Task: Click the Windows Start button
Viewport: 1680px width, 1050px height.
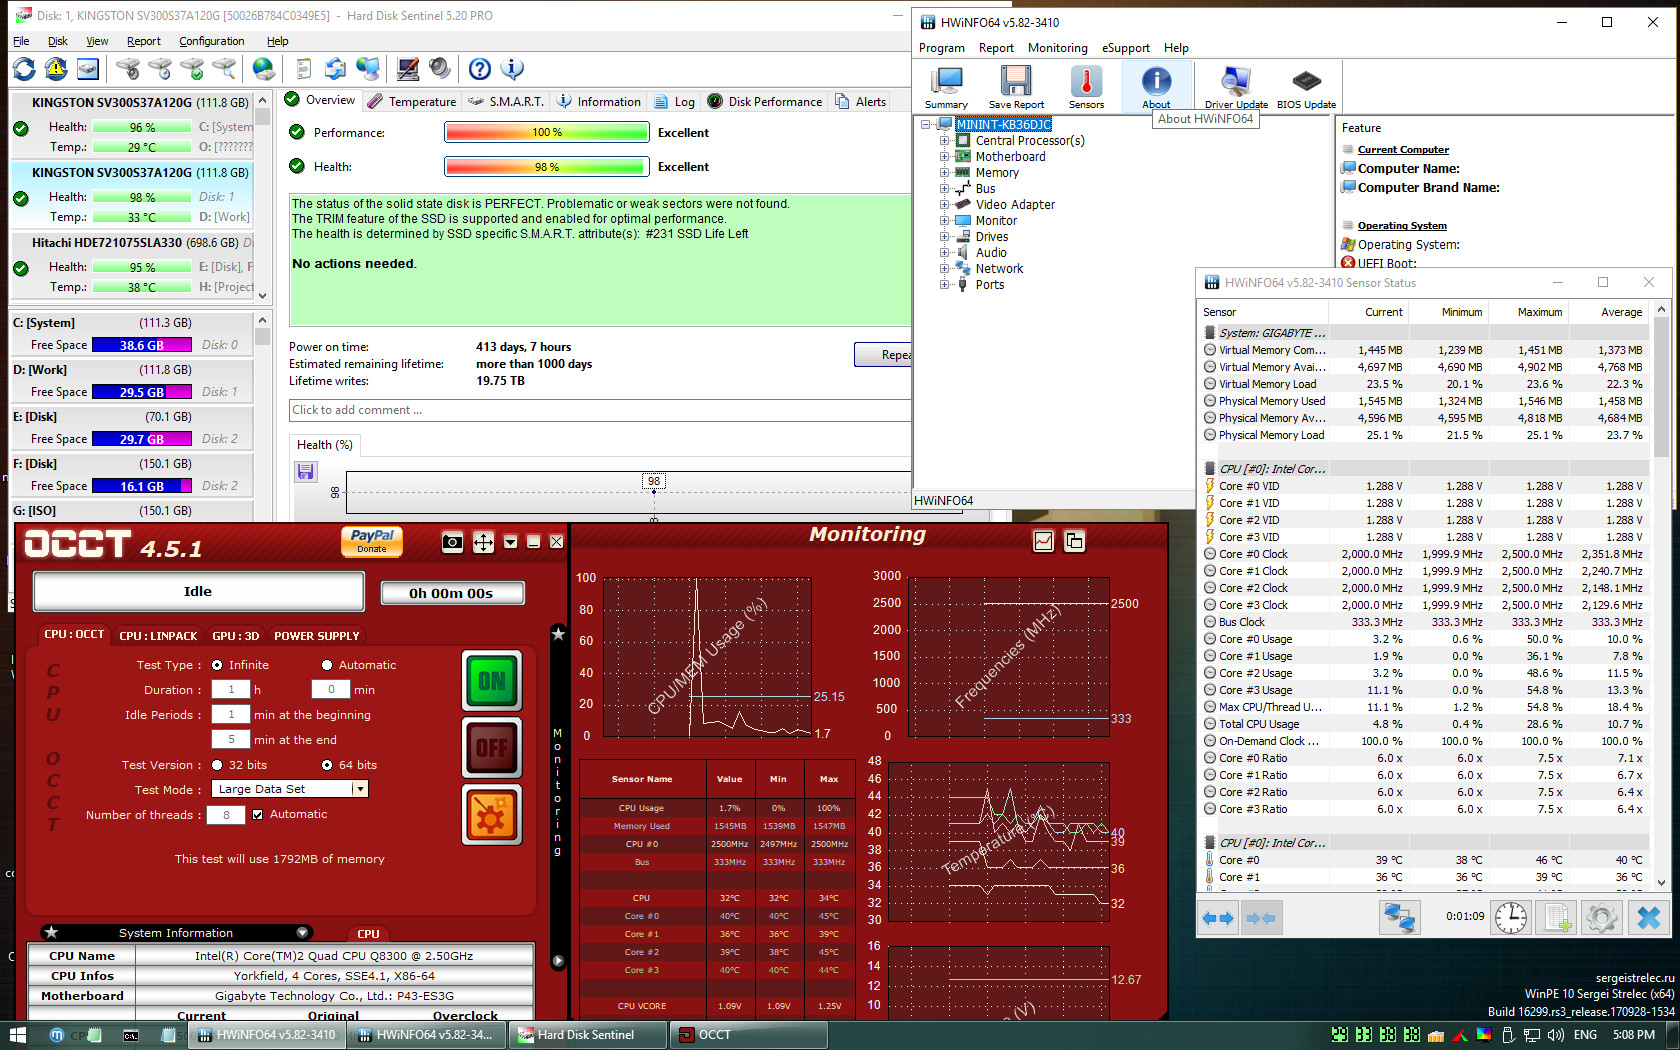Action: pyautogui.click(x=17, y=1035)
